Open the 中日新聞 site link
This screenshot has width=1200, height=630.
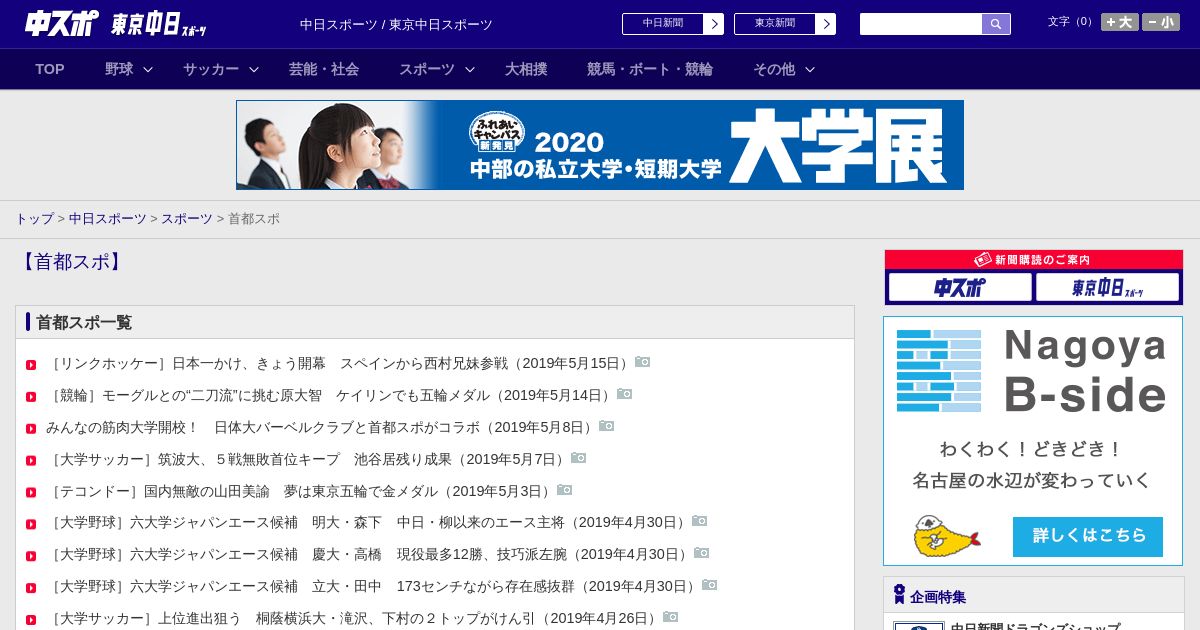(x=663, y=24)
